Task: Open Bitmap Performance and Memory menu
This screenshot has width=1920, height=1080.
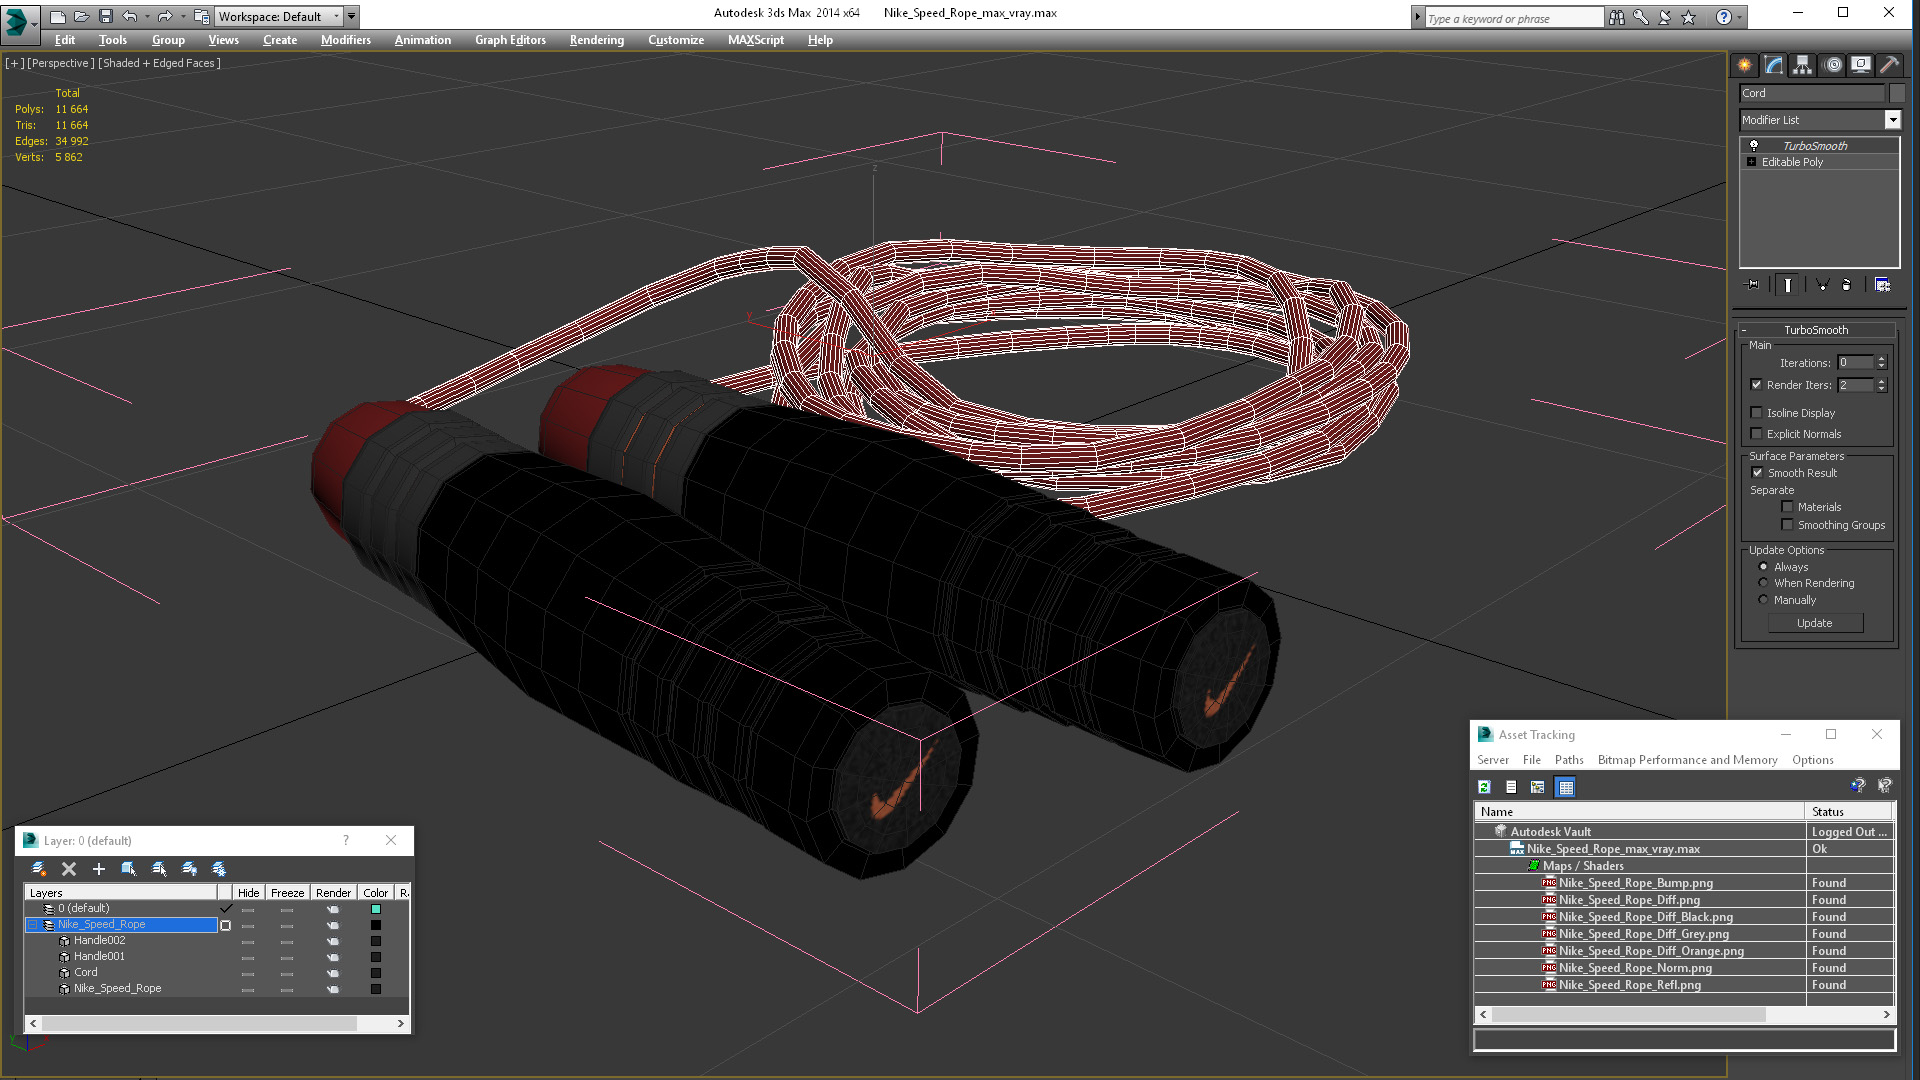Action: 1687,760
